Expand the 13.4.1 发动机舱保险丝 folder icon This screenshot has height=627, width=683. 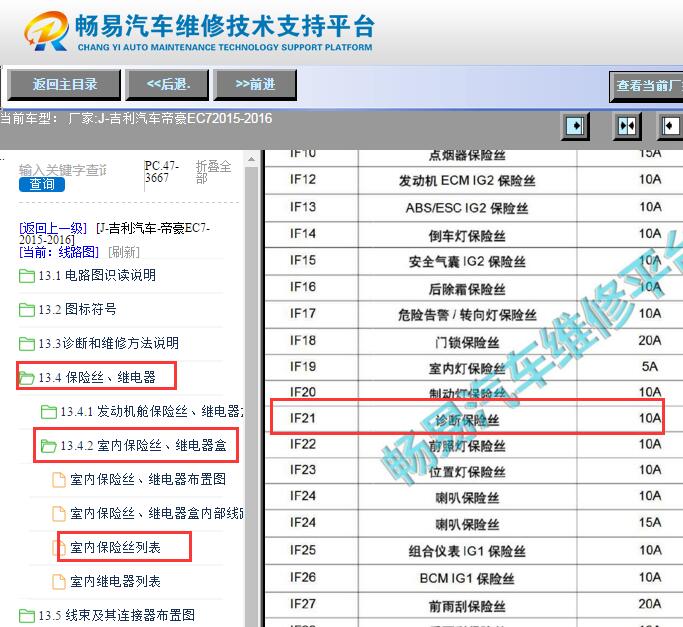[x=48, y=412]
